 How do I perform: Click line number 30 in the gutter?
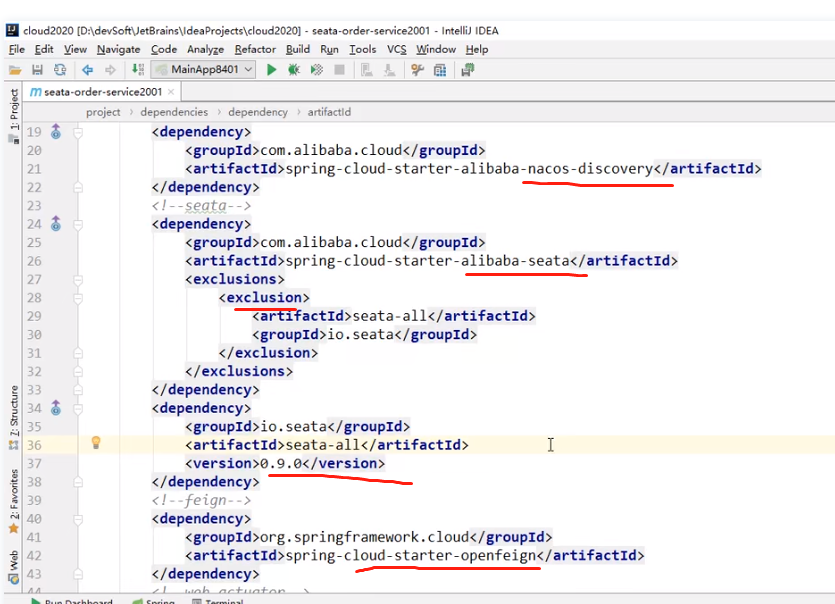(34, 334)
